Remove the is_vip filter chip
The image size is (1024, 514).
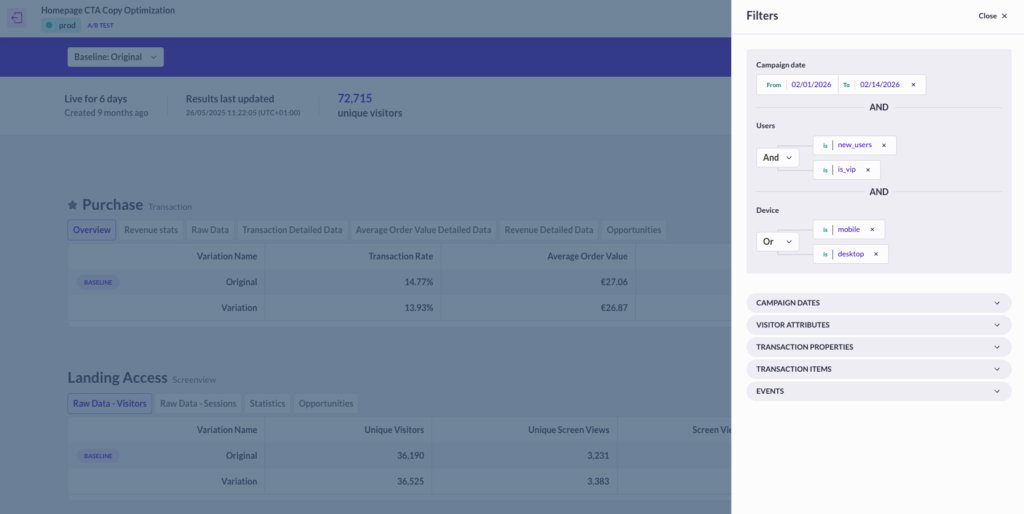[868, 170]
